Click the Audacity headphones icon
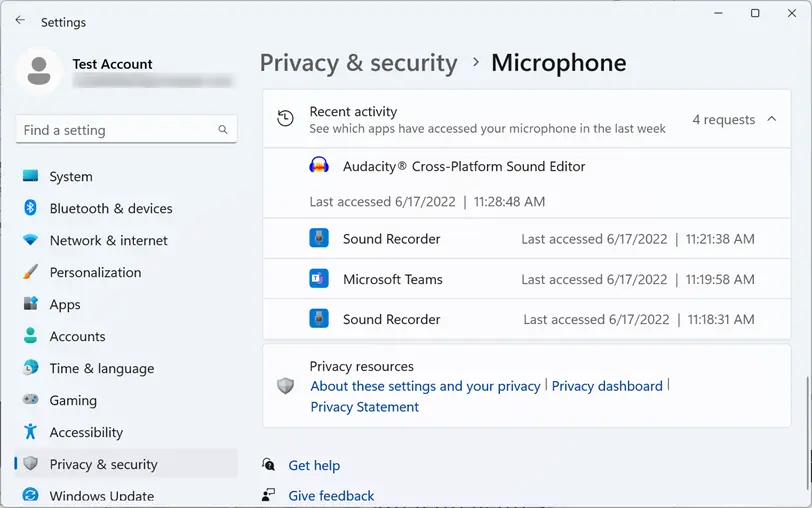812x508 pixels. click(319, 166)
